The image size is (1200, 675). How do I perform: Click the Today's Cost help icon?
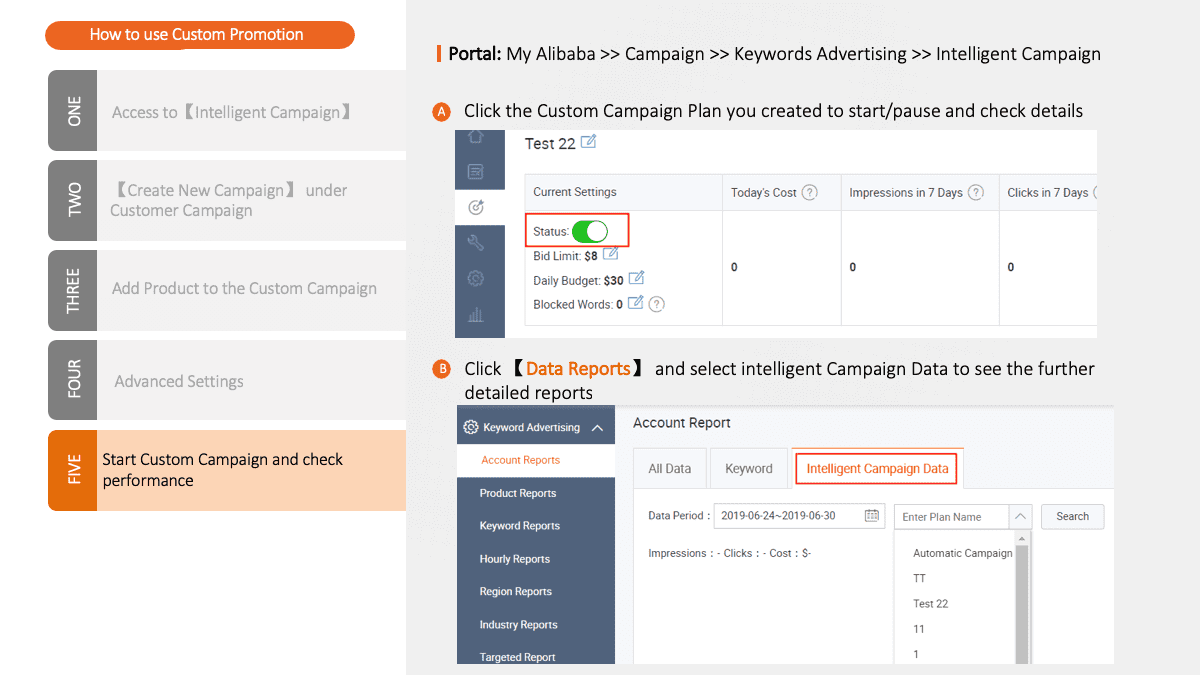pyautogui.click(x=810, y=192)
